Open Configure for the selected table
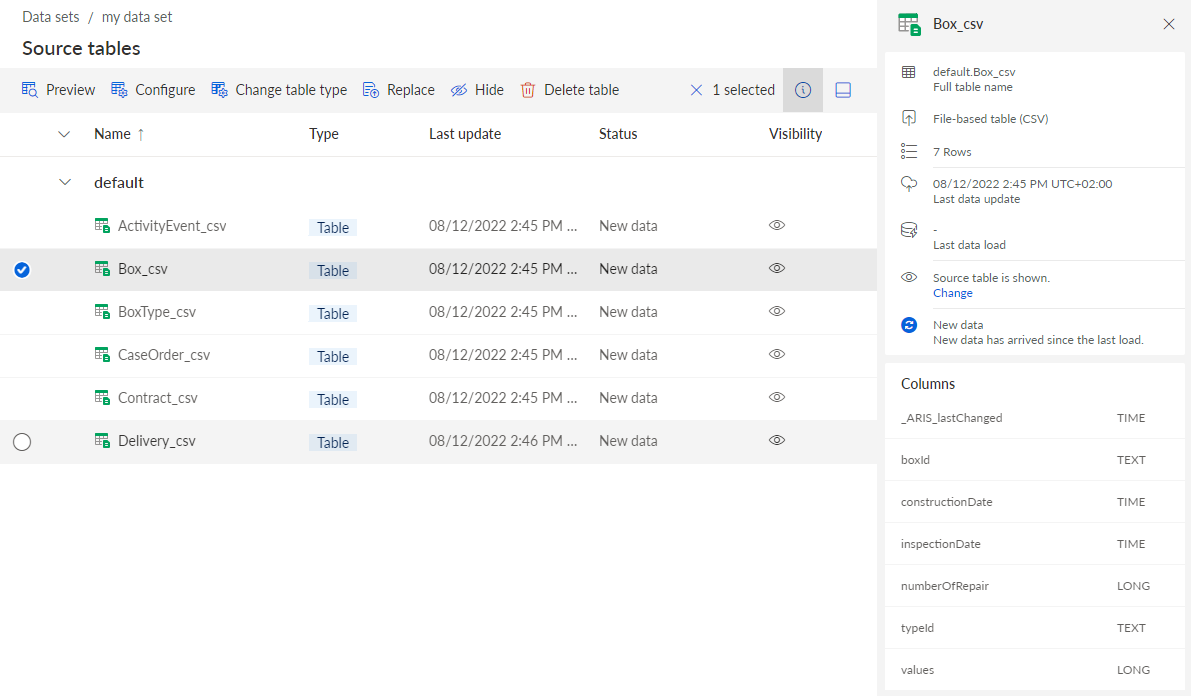1191x696 pixels. click(153, 90)
